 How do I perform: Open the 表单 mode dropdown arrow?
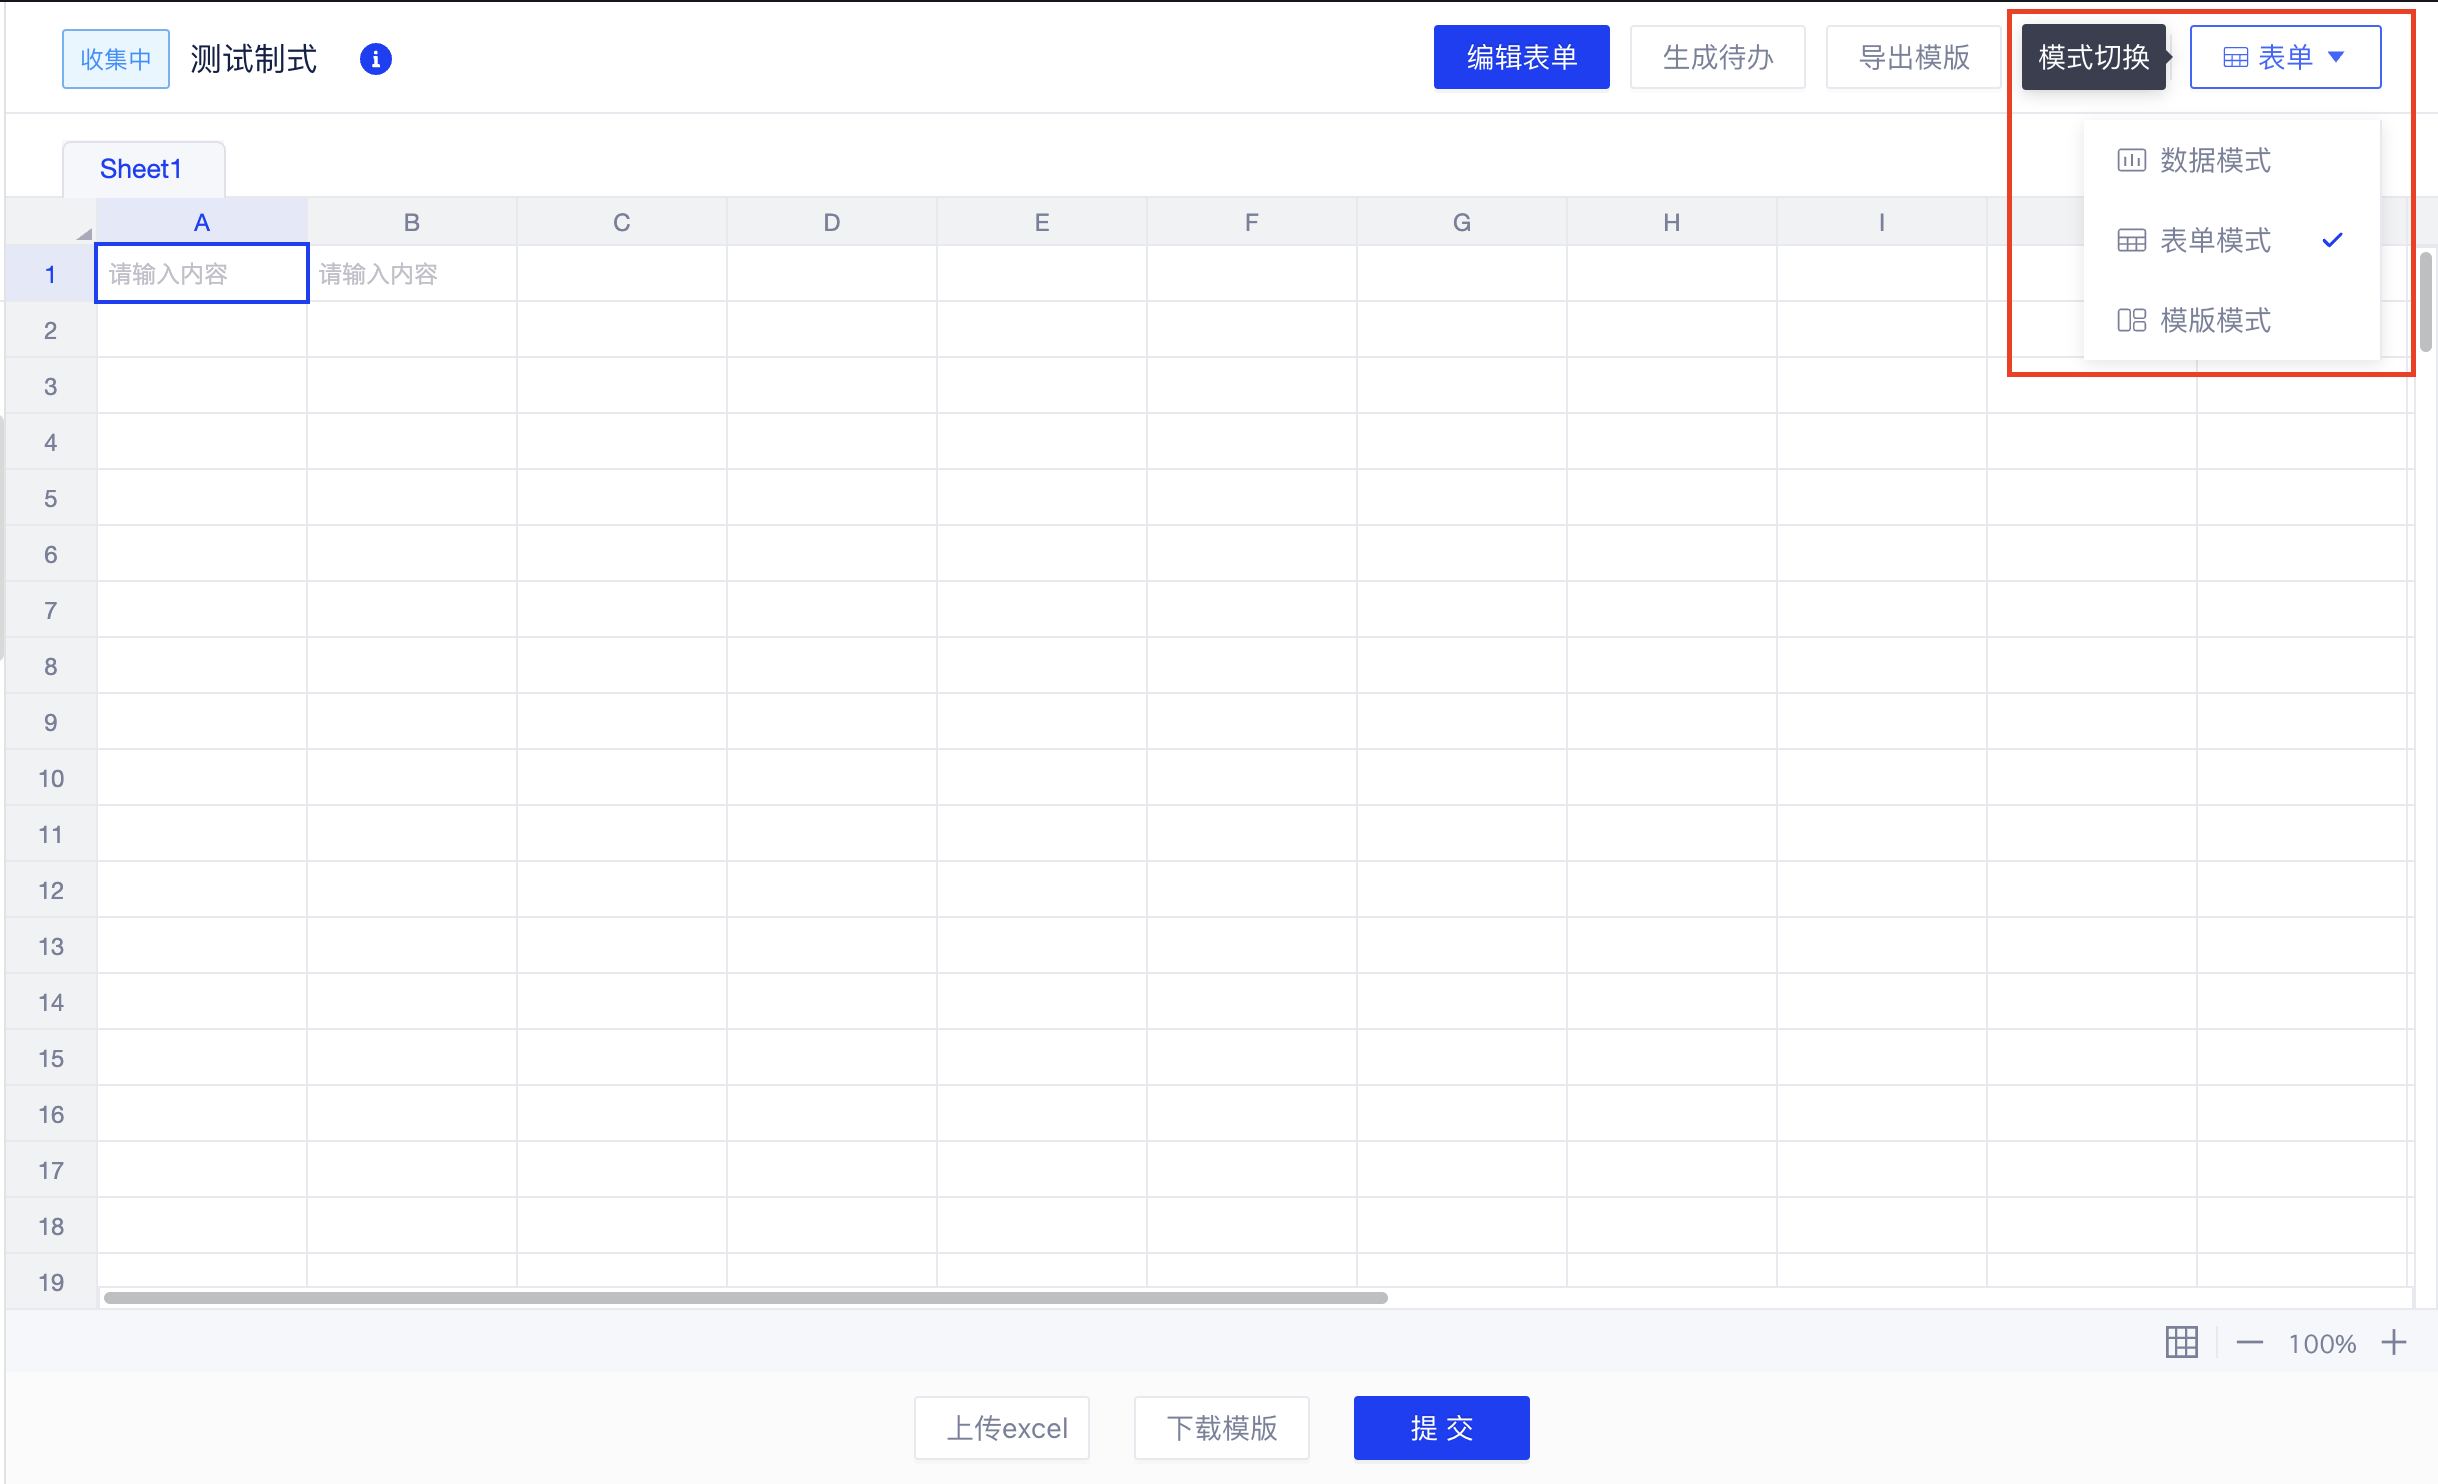click(2335, 57)
